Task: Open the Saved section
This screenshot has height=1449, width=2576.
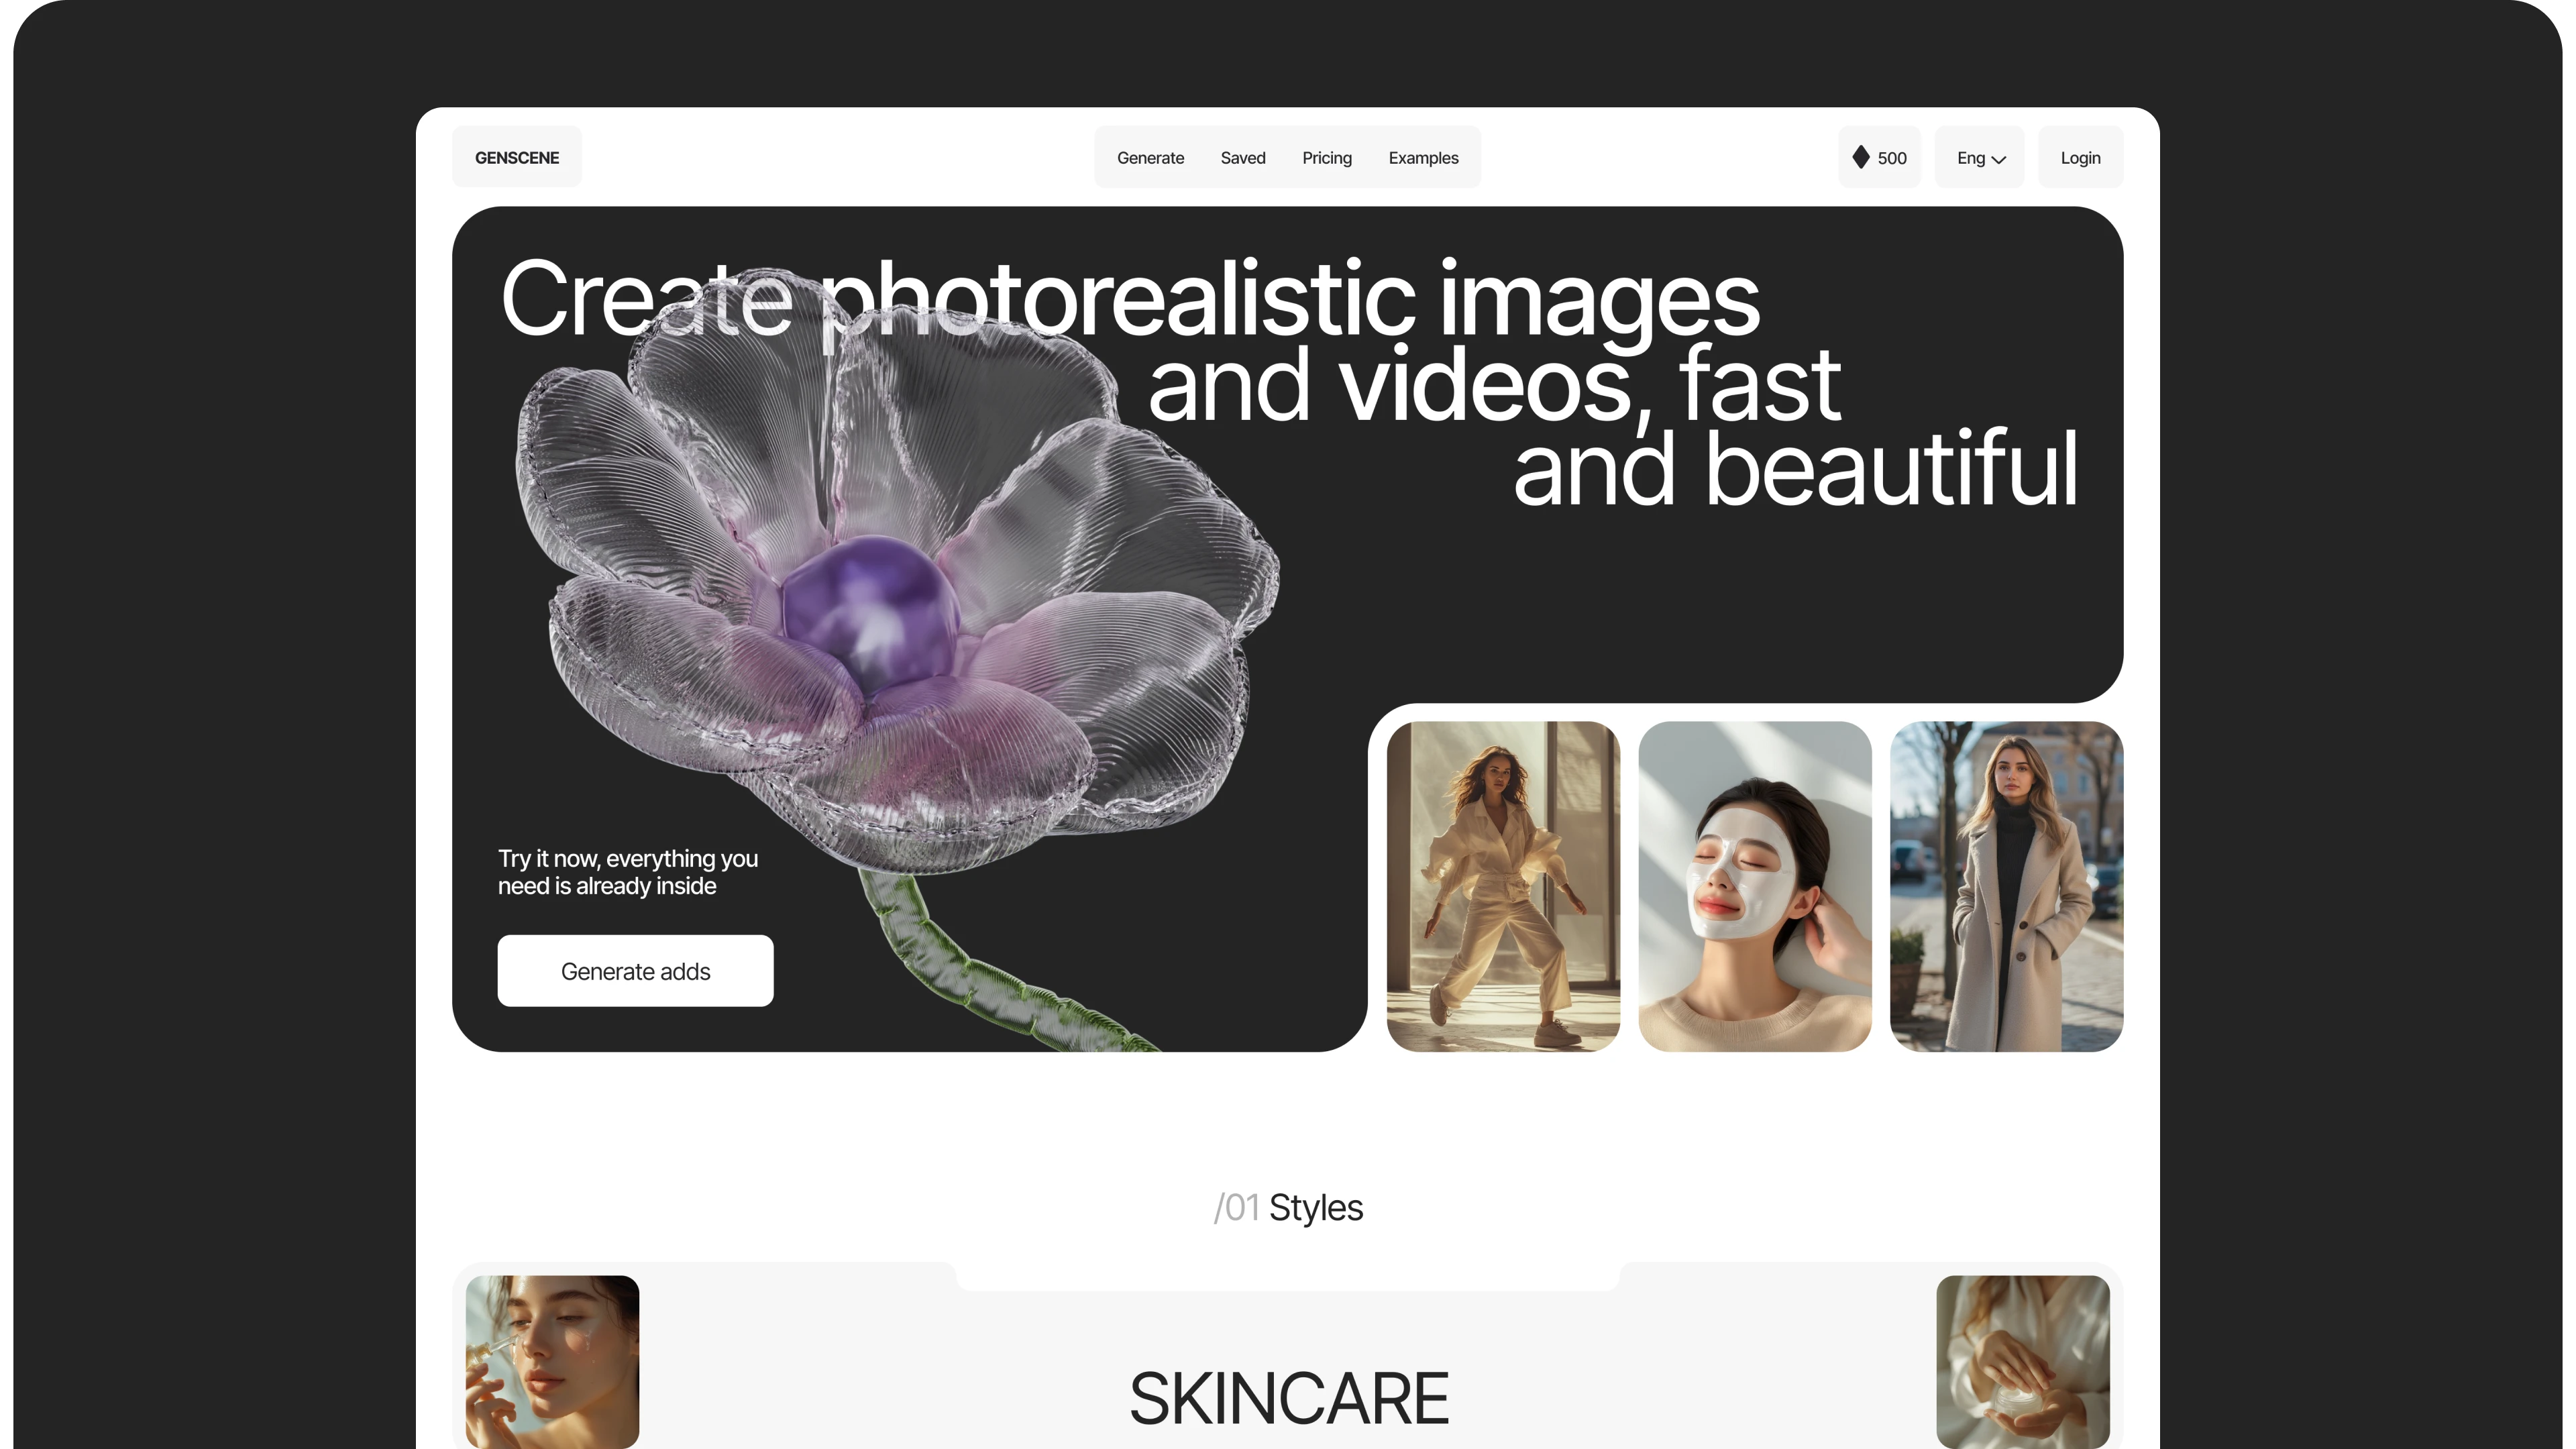Action: [x=1243, y=157]
